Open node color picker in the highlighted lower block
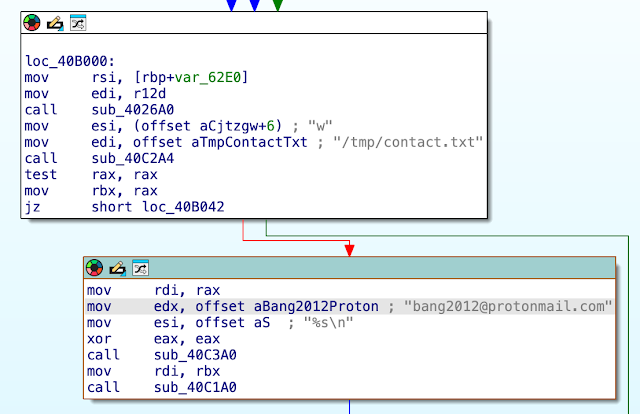This screenshot has height=414, width=640. (x=94, y=268)
